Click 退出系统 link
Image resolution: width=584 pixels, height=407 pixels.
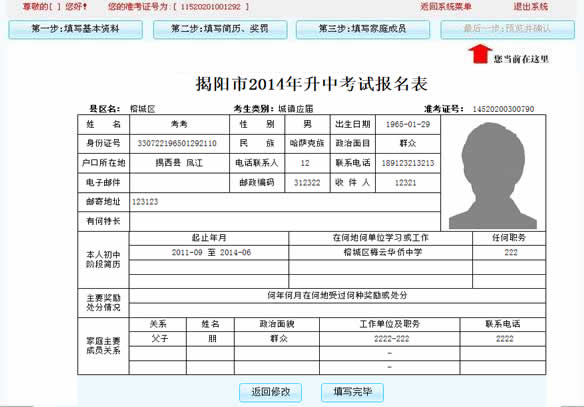(531, 7)
